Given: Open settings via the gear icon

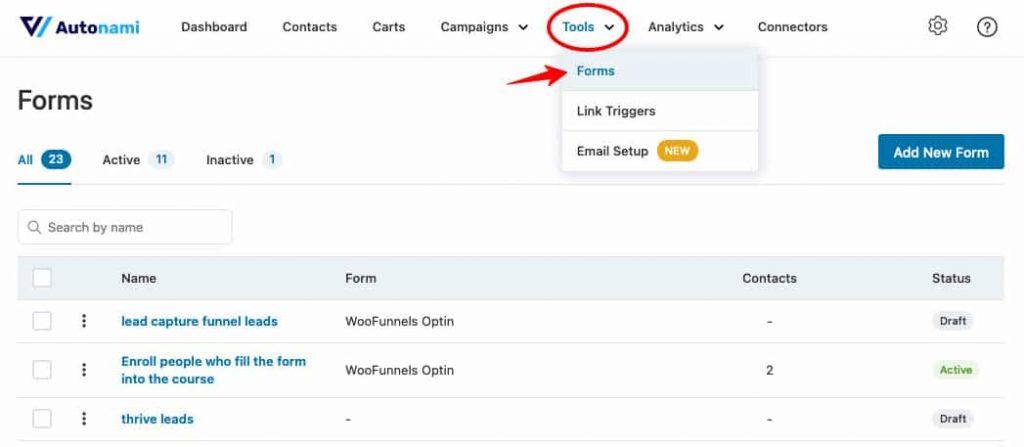Looking at the screenshot, I should tap(937, 27).
